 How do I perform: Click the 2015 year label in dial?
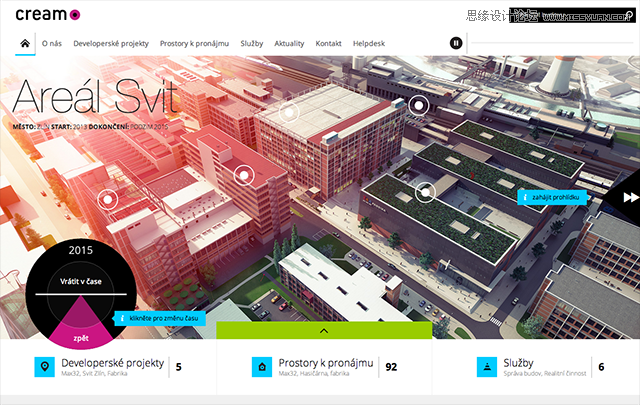[x=81, y=250]
